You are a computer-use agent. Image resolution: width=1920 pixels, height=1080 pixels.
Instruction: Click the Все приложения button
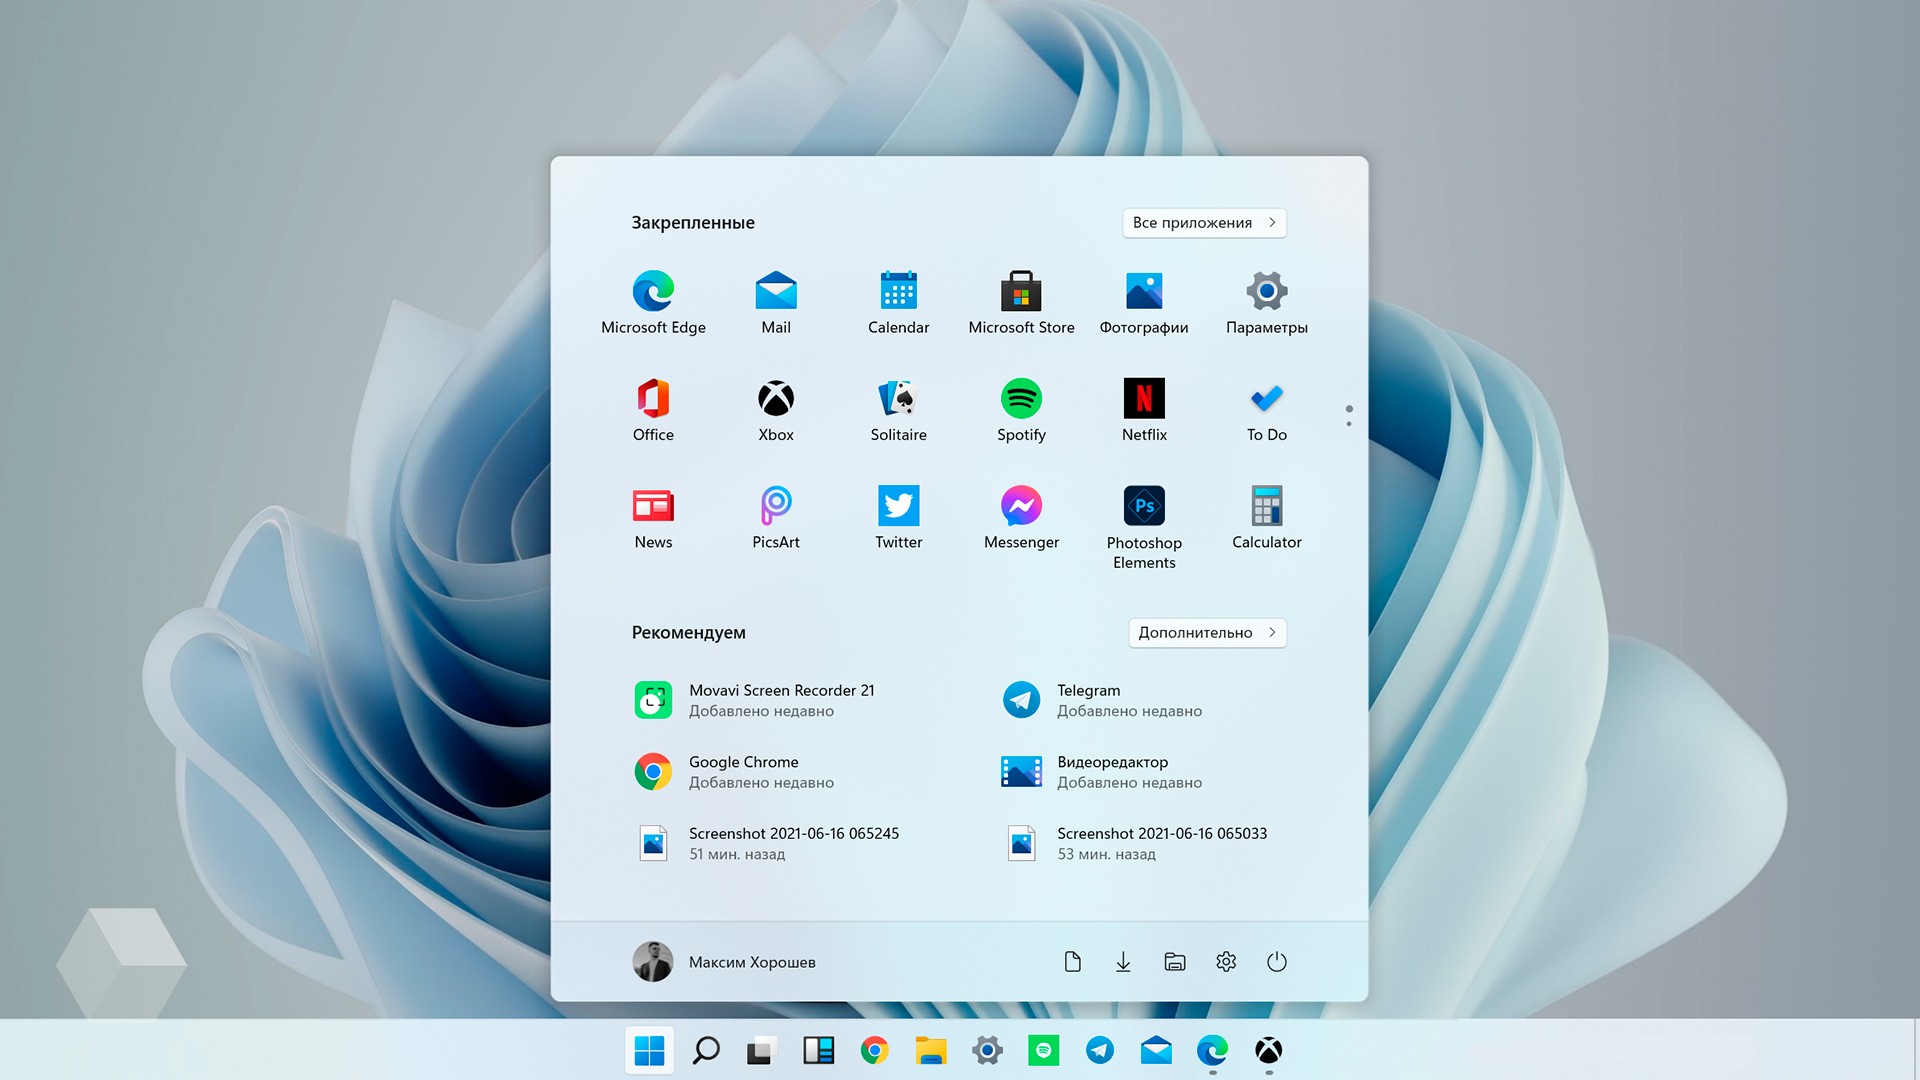[x=1204, y=222]
